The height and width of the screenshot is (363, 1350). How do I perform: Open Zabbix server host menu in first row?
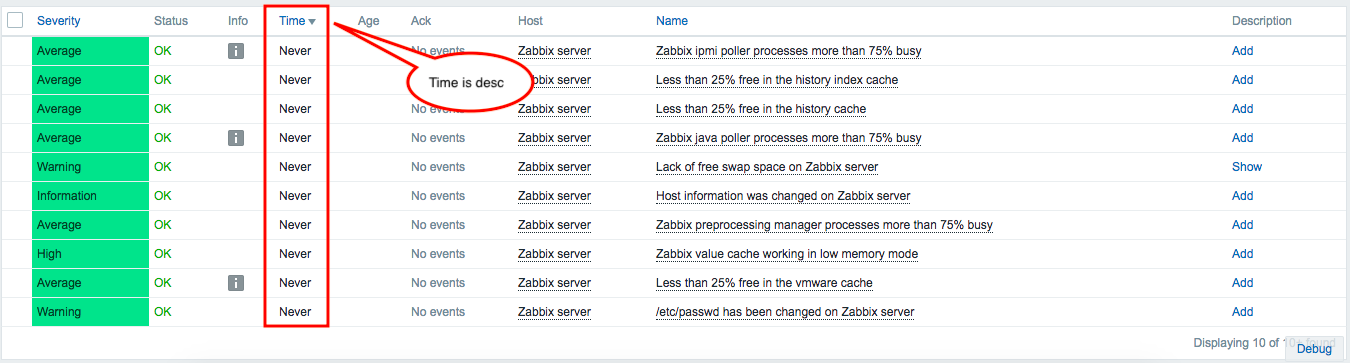(x=554, y=51)
